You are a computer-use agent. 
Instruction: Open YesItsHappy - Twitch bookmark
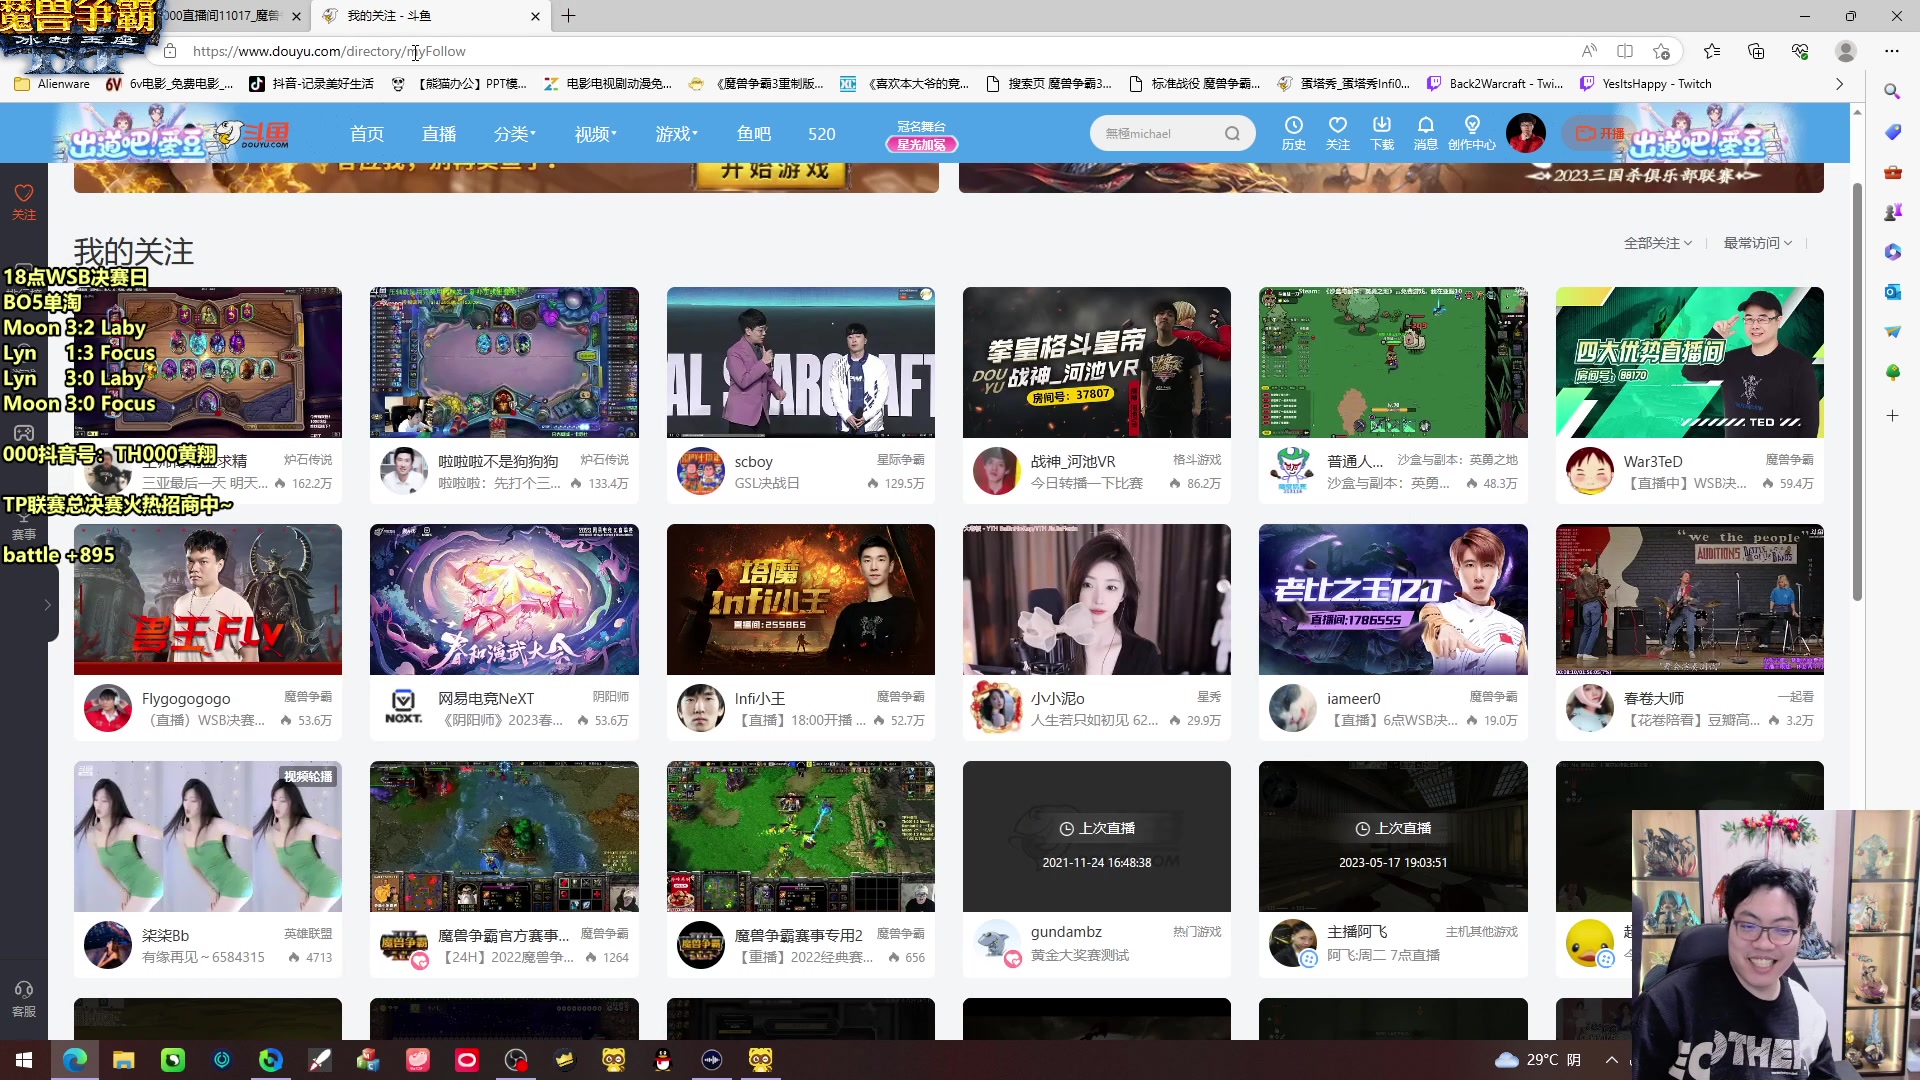coord(1645,84)
